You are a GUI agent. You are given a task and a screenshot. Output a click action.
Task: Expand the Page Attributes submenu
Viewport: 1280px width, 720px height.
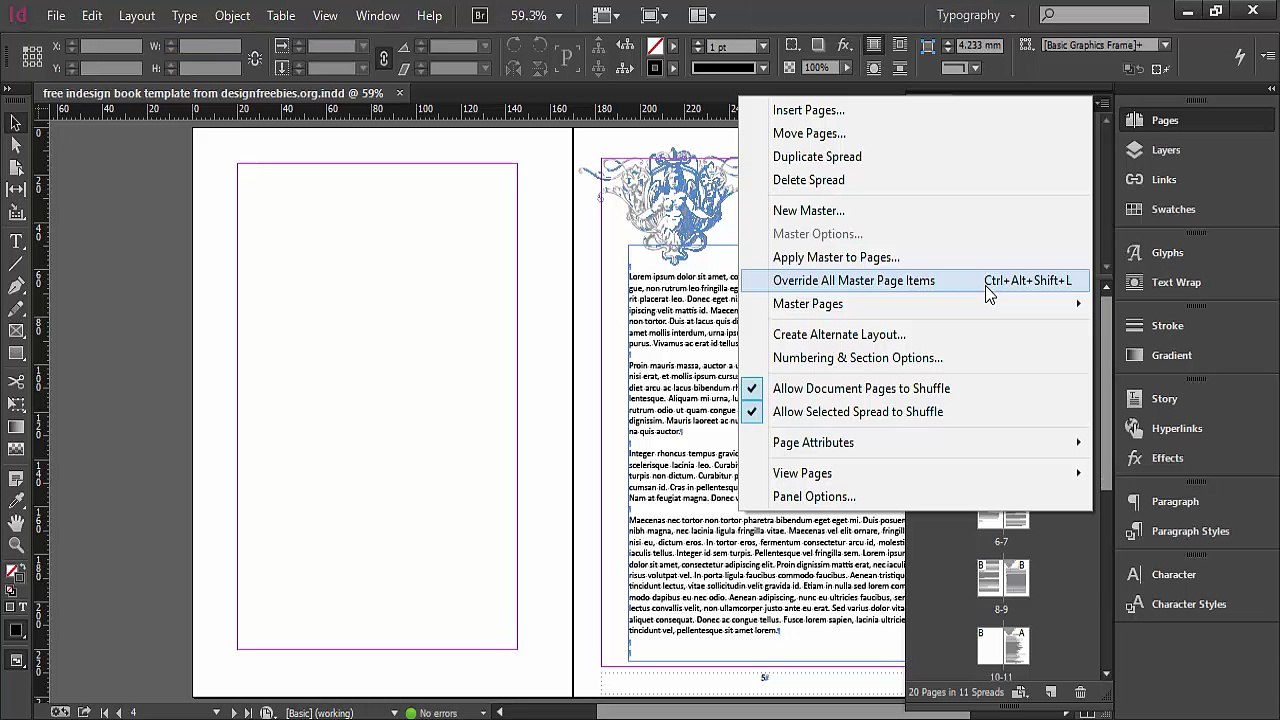915,443
